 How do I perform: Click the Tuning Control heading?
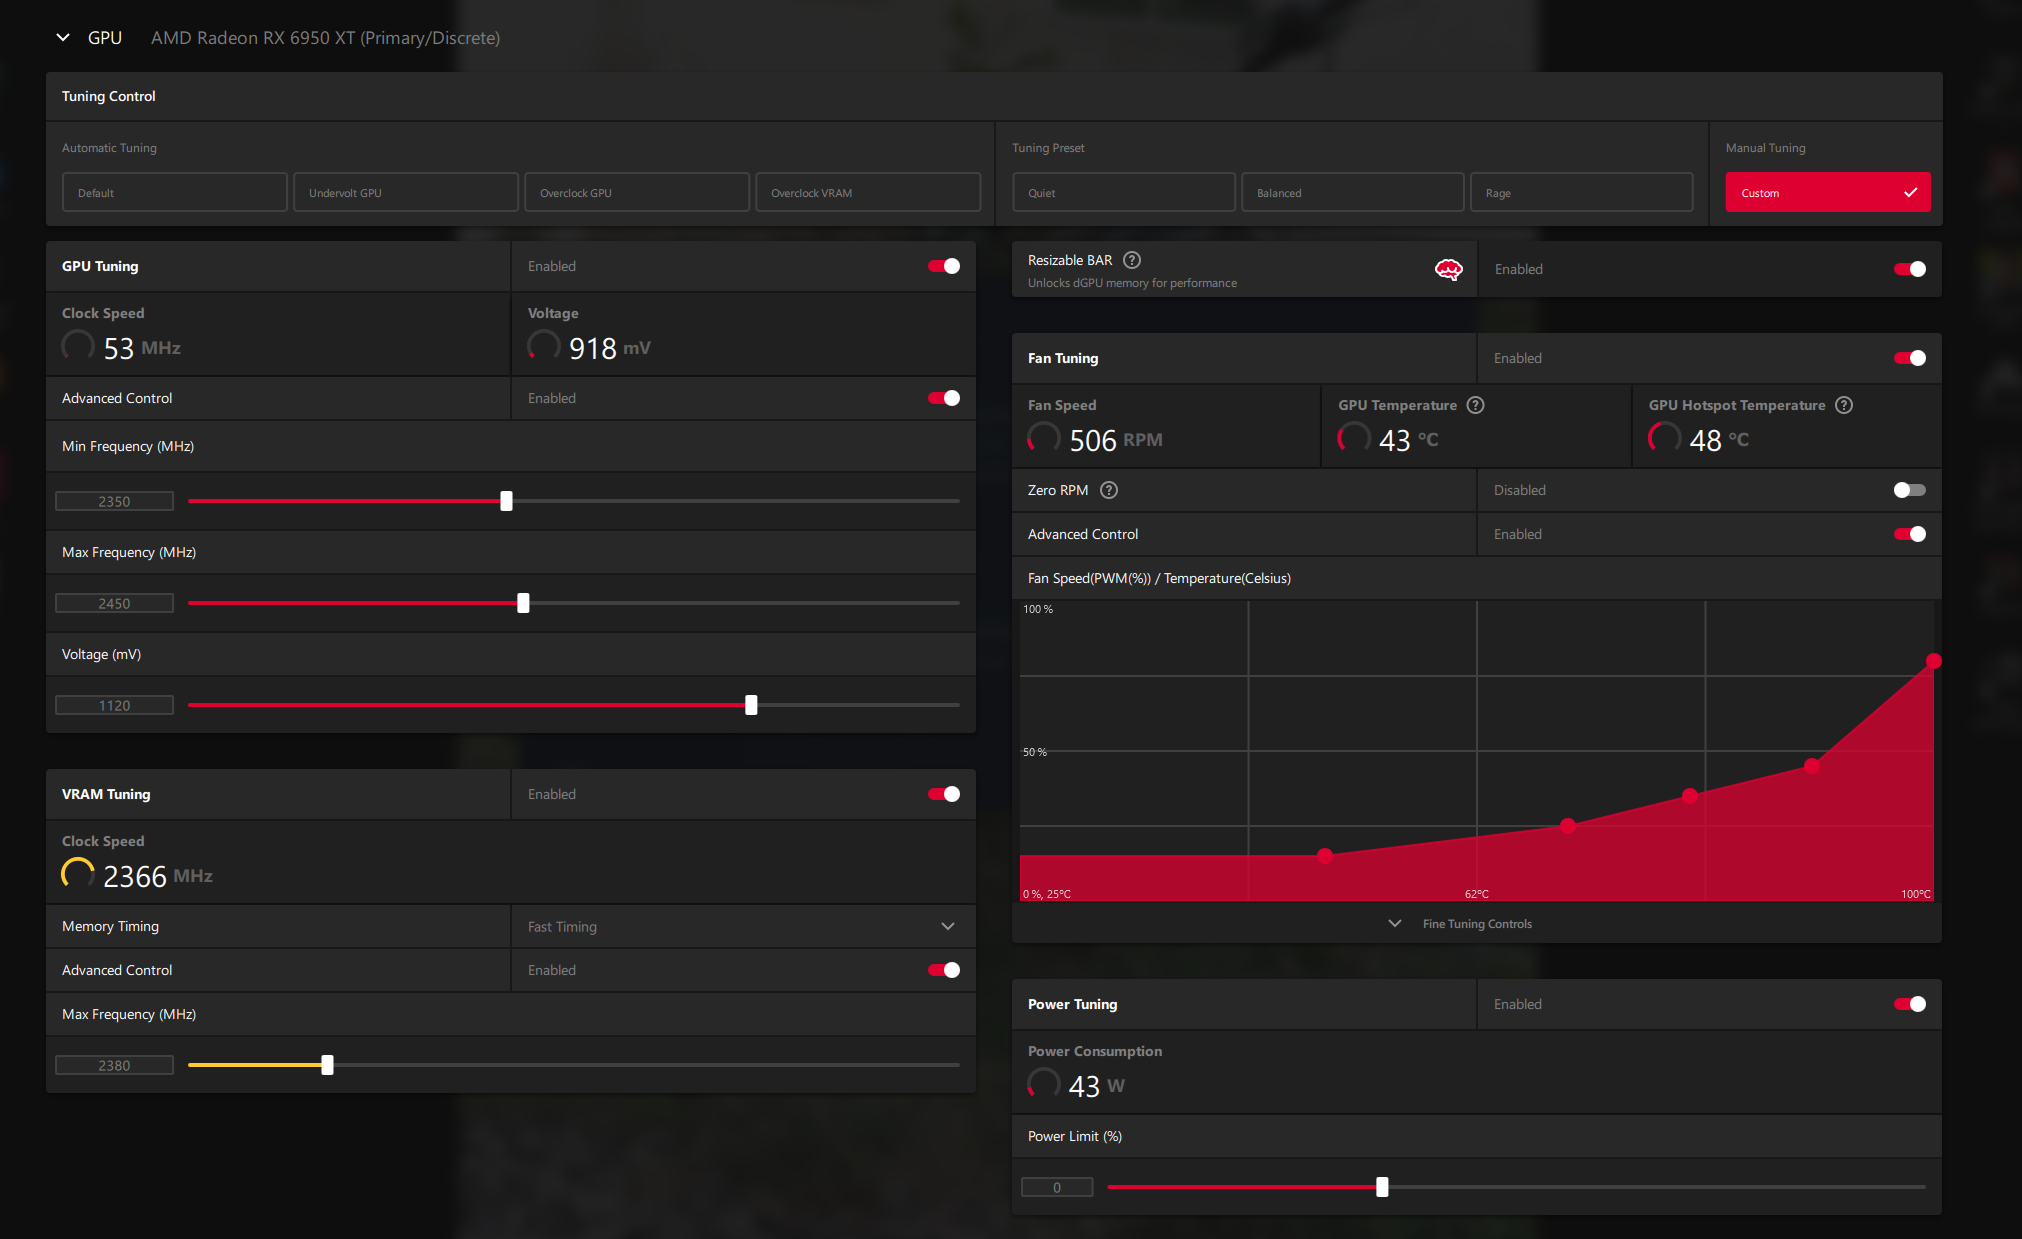(108, 96)
